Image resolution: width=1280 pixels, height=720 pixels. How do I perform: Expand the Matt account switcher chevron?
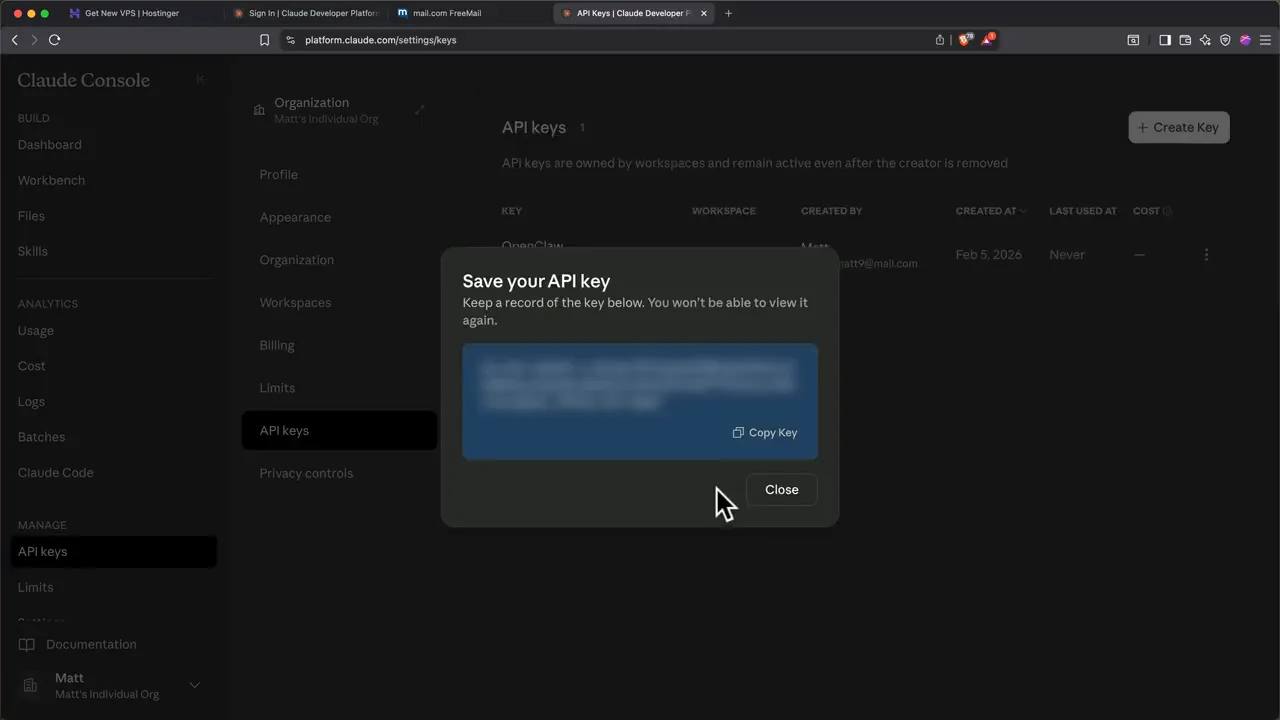click(x=195, y=686)
